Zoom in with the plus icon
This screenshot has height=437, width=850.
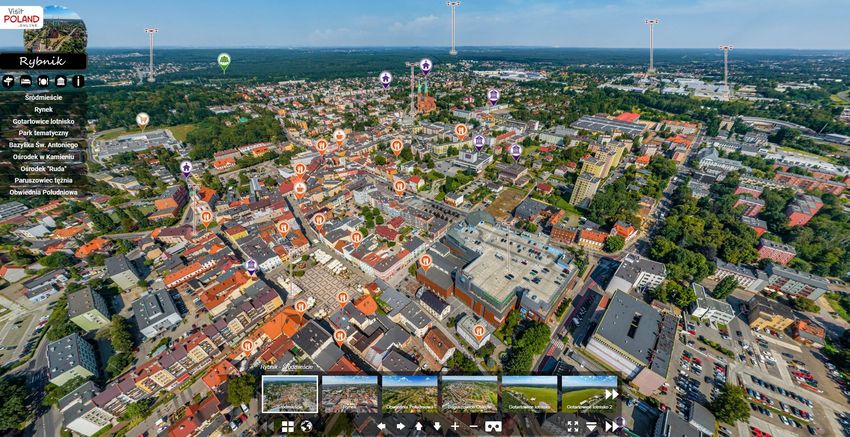455,427
